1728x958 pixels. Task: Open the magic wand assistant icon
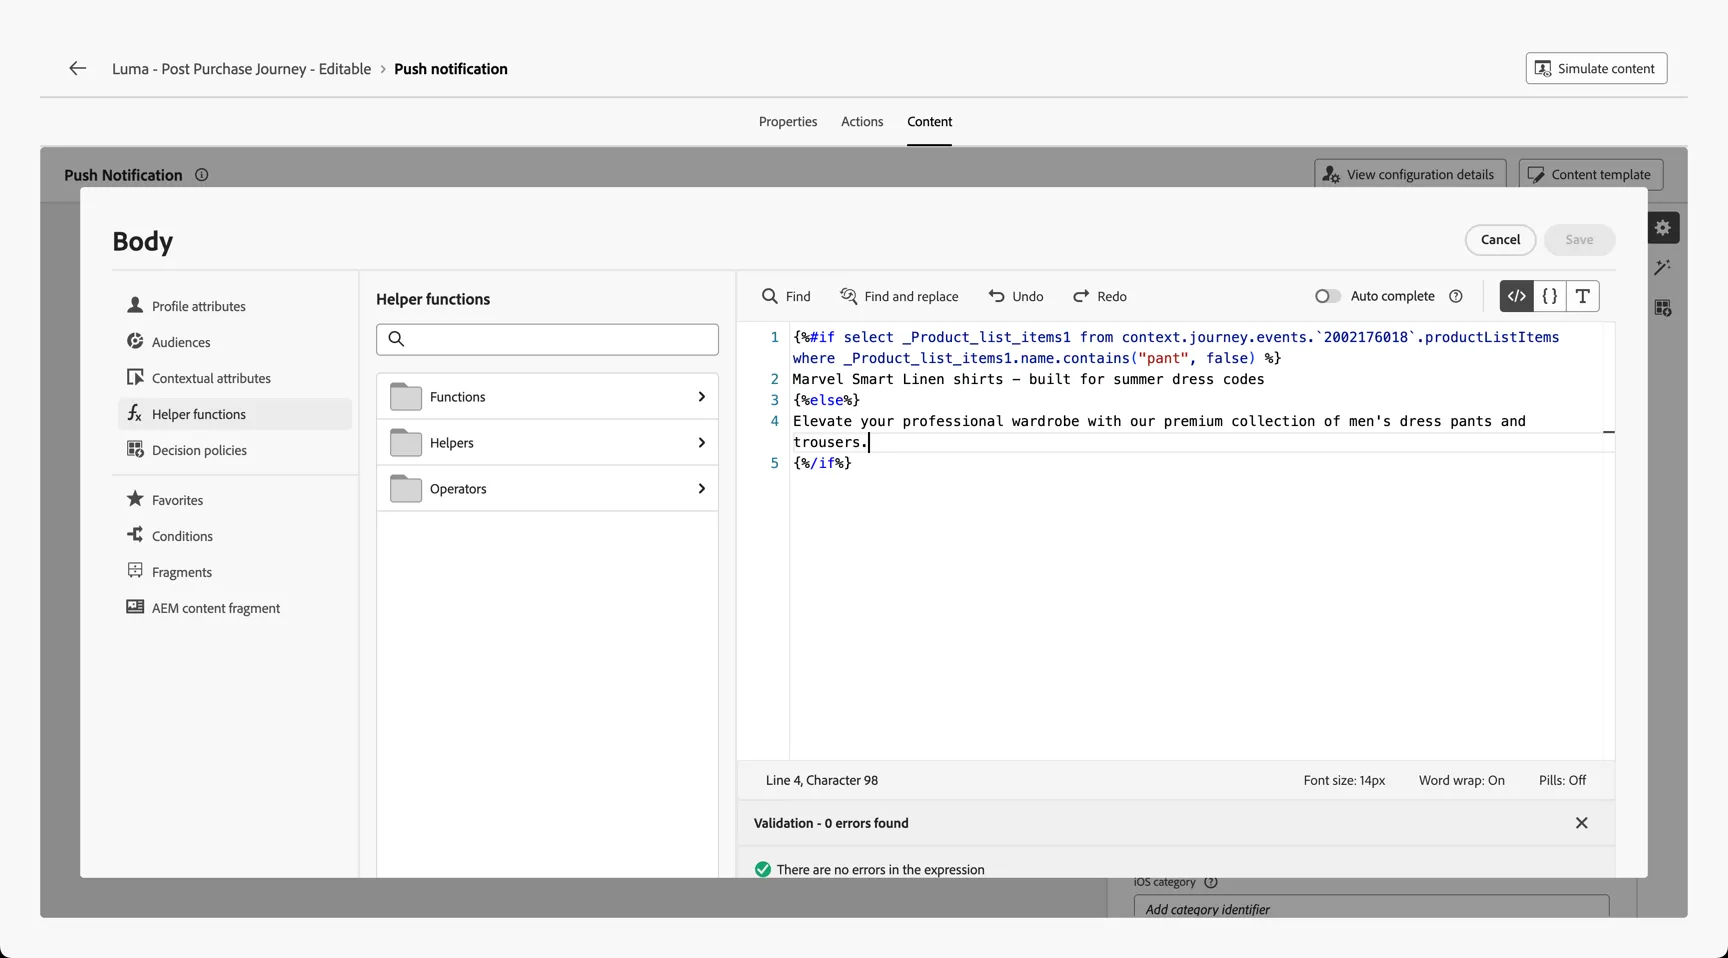(x=1663, y=267)
